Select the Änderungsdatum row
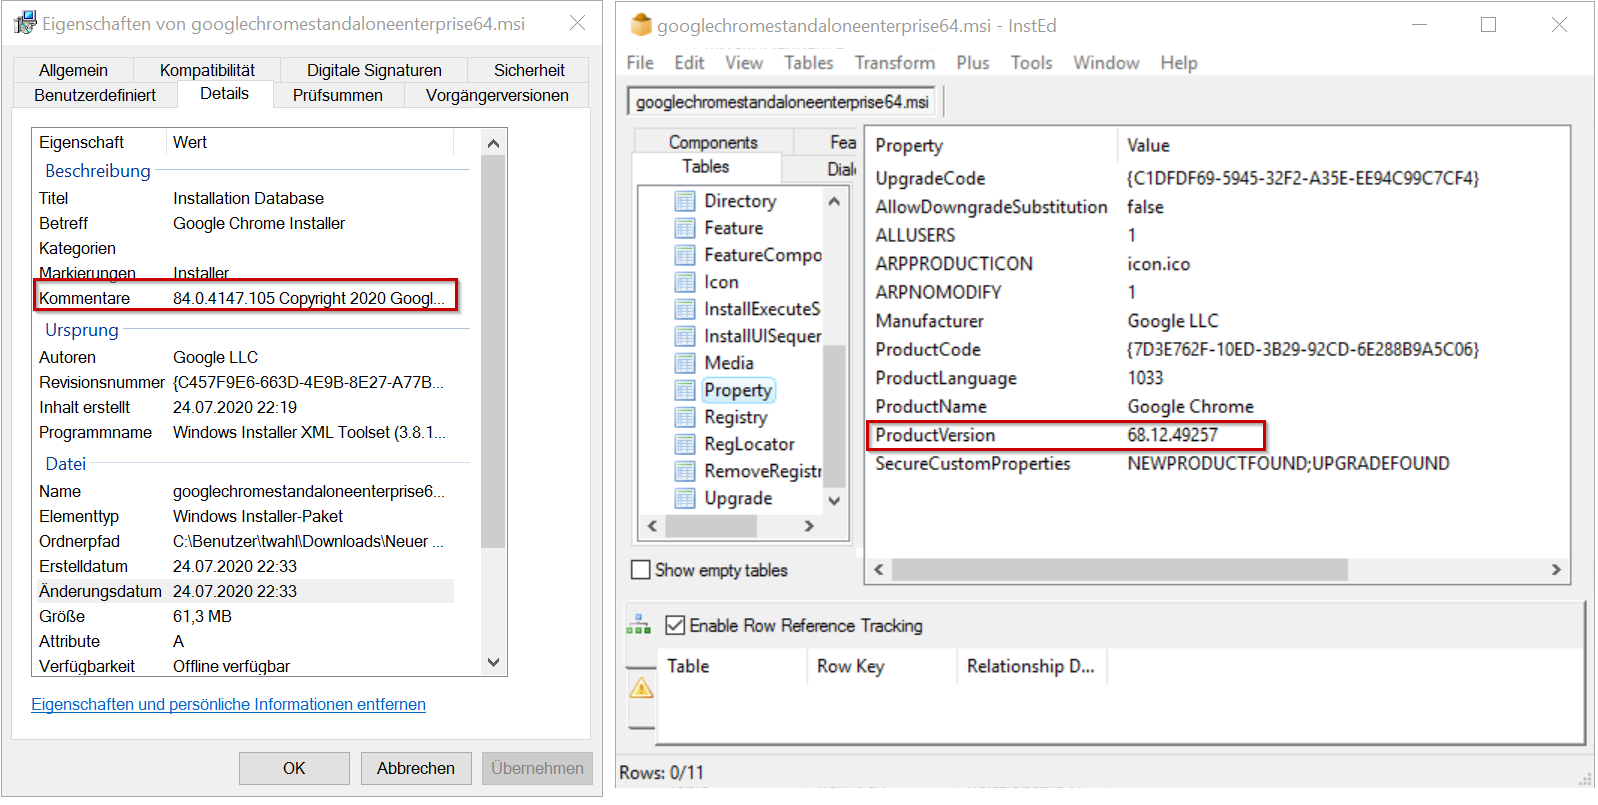1598x805 pixels. pyautogui.click(x=245, y=591)
